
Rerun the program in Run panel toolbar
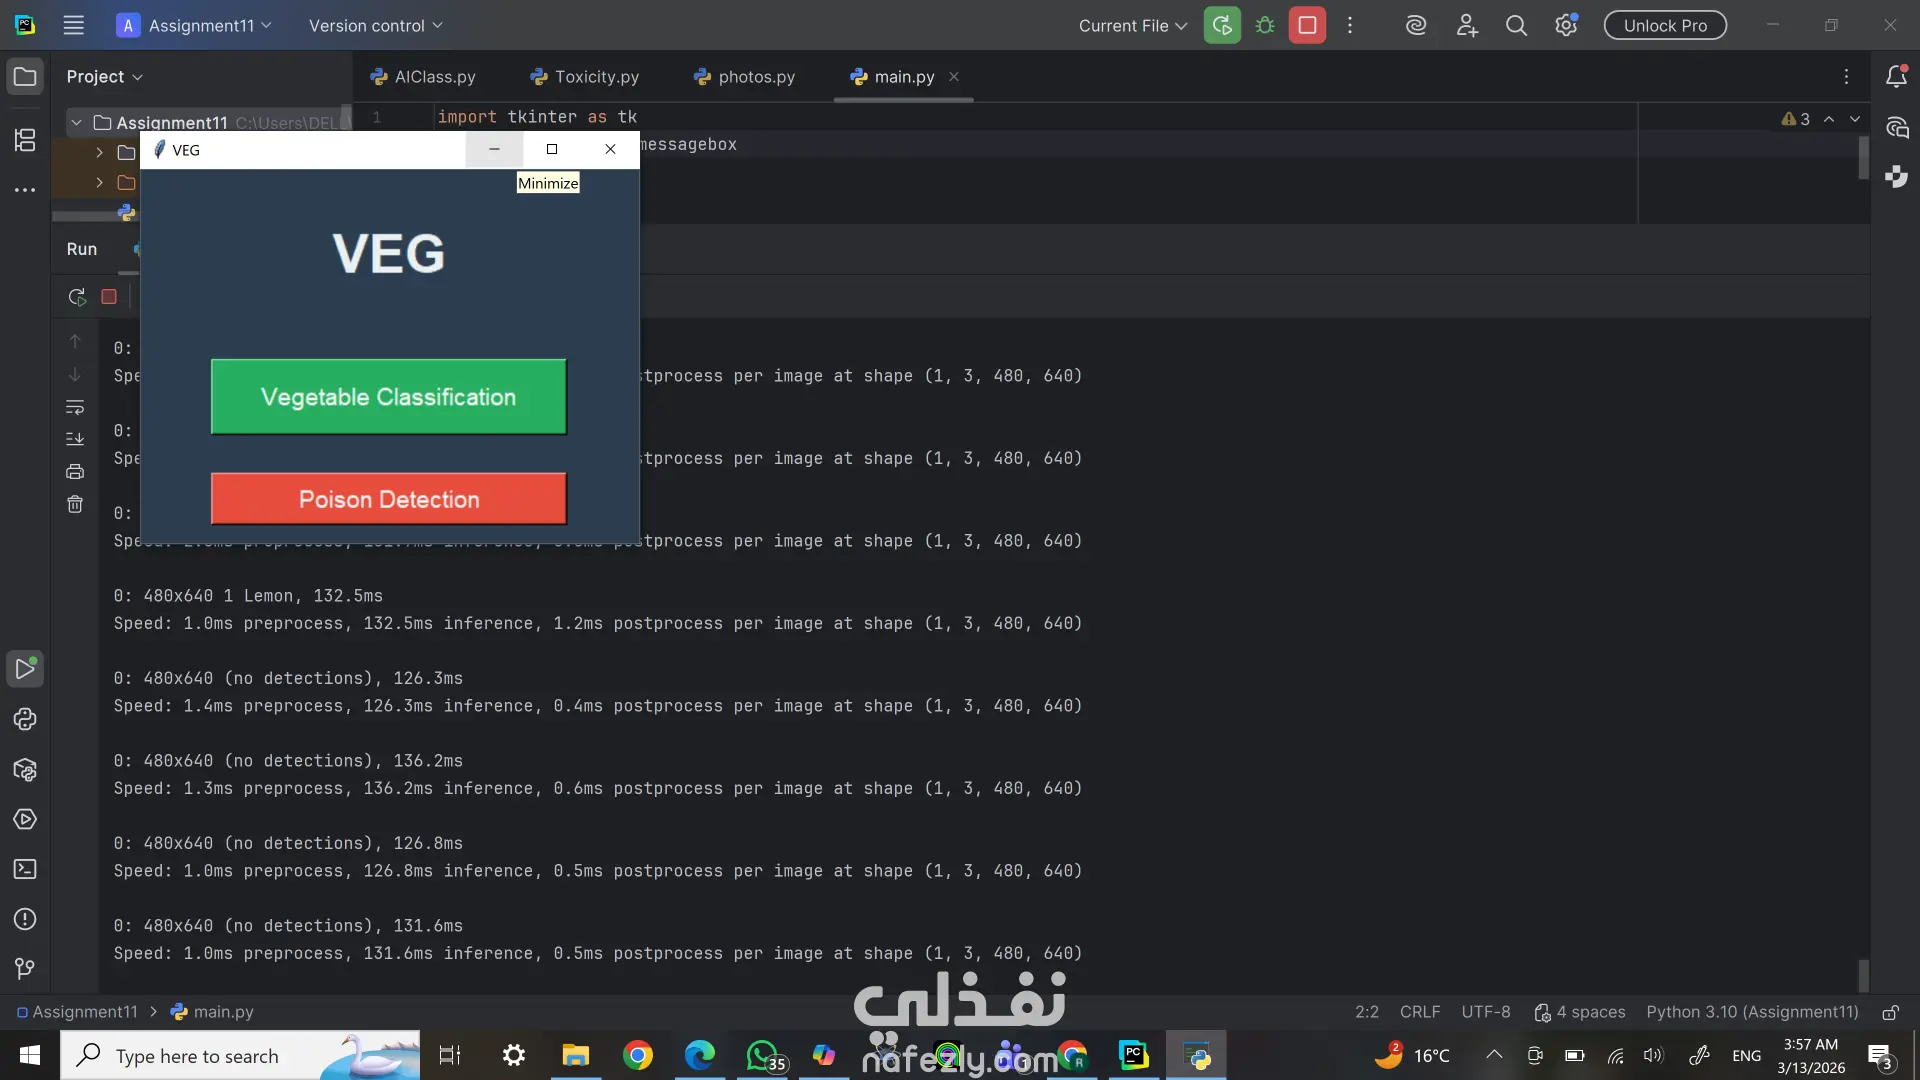tap(76, 297)
